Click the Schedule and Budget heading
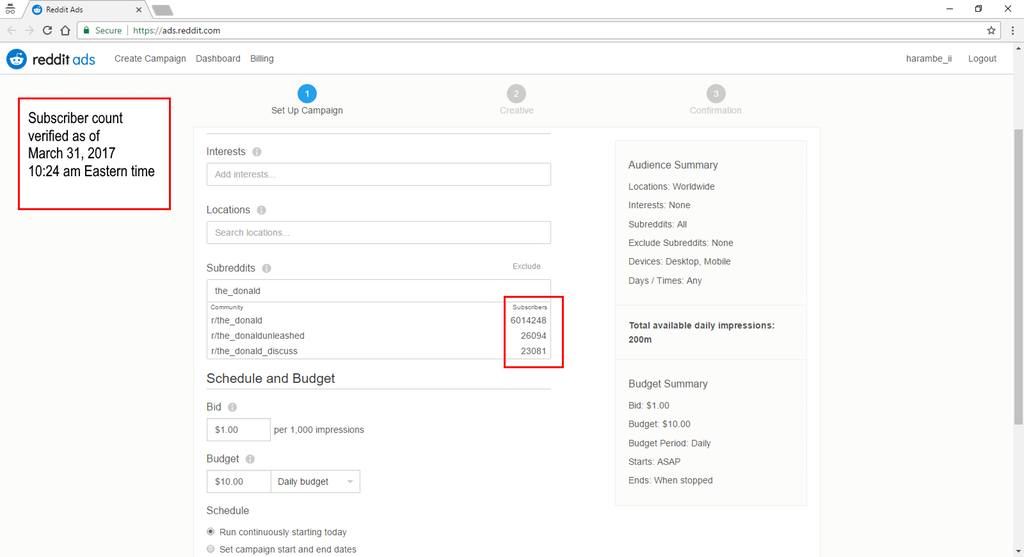The width and height of the screenshot is (1024, 557). [270, 379]
